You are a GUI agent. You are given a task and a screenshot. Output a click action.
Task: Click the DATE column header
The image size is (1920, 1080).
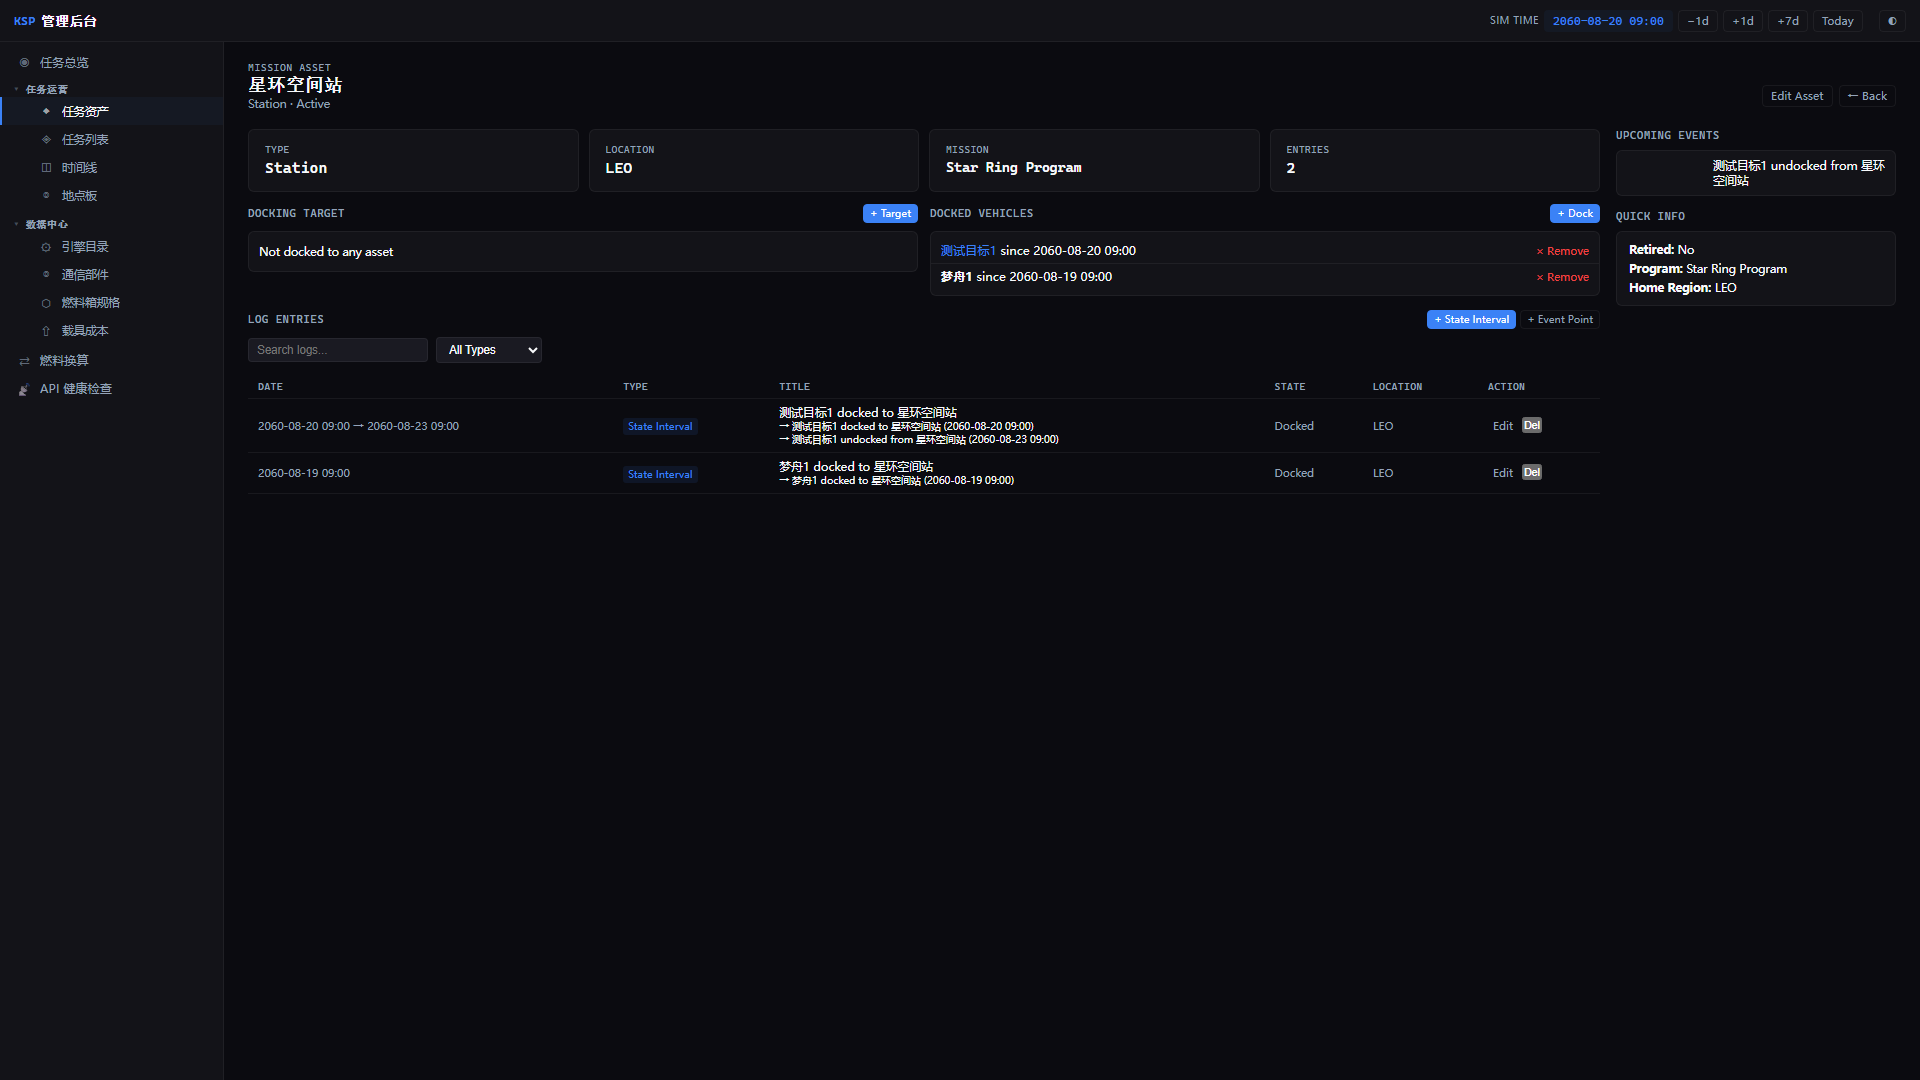point(270,387)
